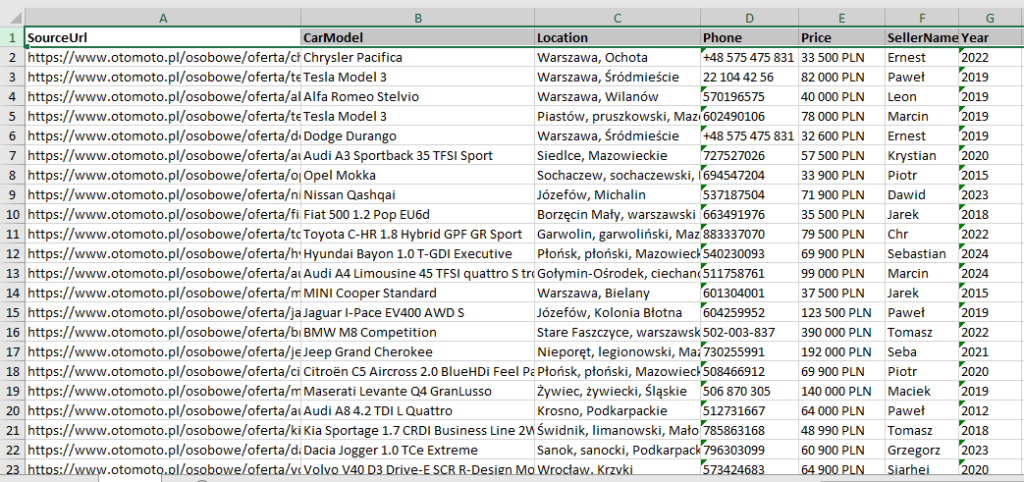Image resolution: width=1024 pixels, height=482 pixels.
Task: Click the 390 000 PLN price cell
Action: (x=840, y=332)
